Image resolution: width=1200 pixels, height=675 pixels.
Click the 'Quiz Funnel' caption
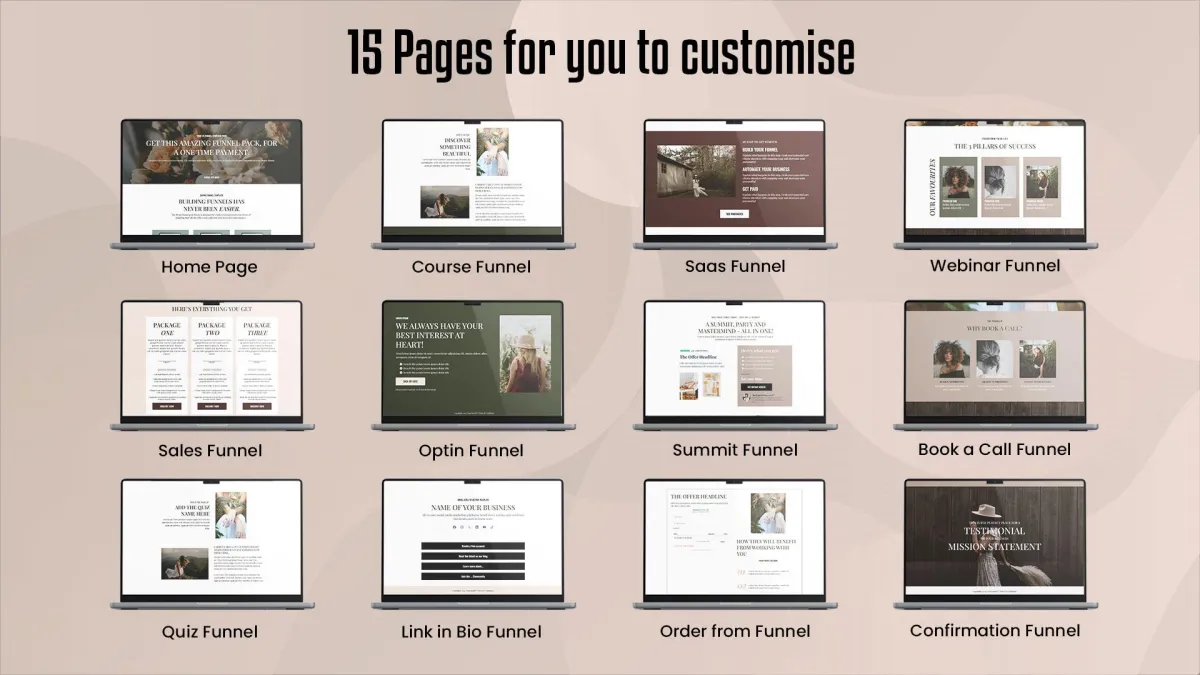pyautogui.click(x=210, y=632)
